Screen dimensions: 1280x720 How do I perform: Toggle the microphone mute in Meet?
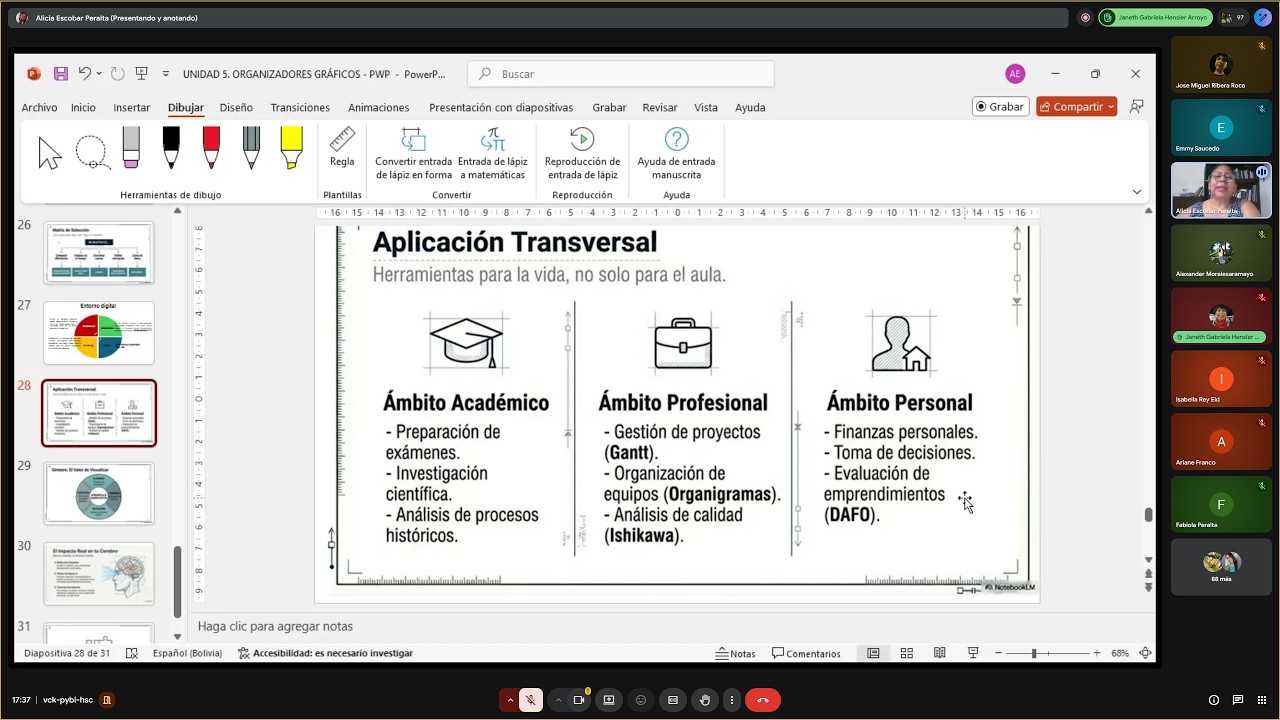pyautogui.click(x=531, y=700)
